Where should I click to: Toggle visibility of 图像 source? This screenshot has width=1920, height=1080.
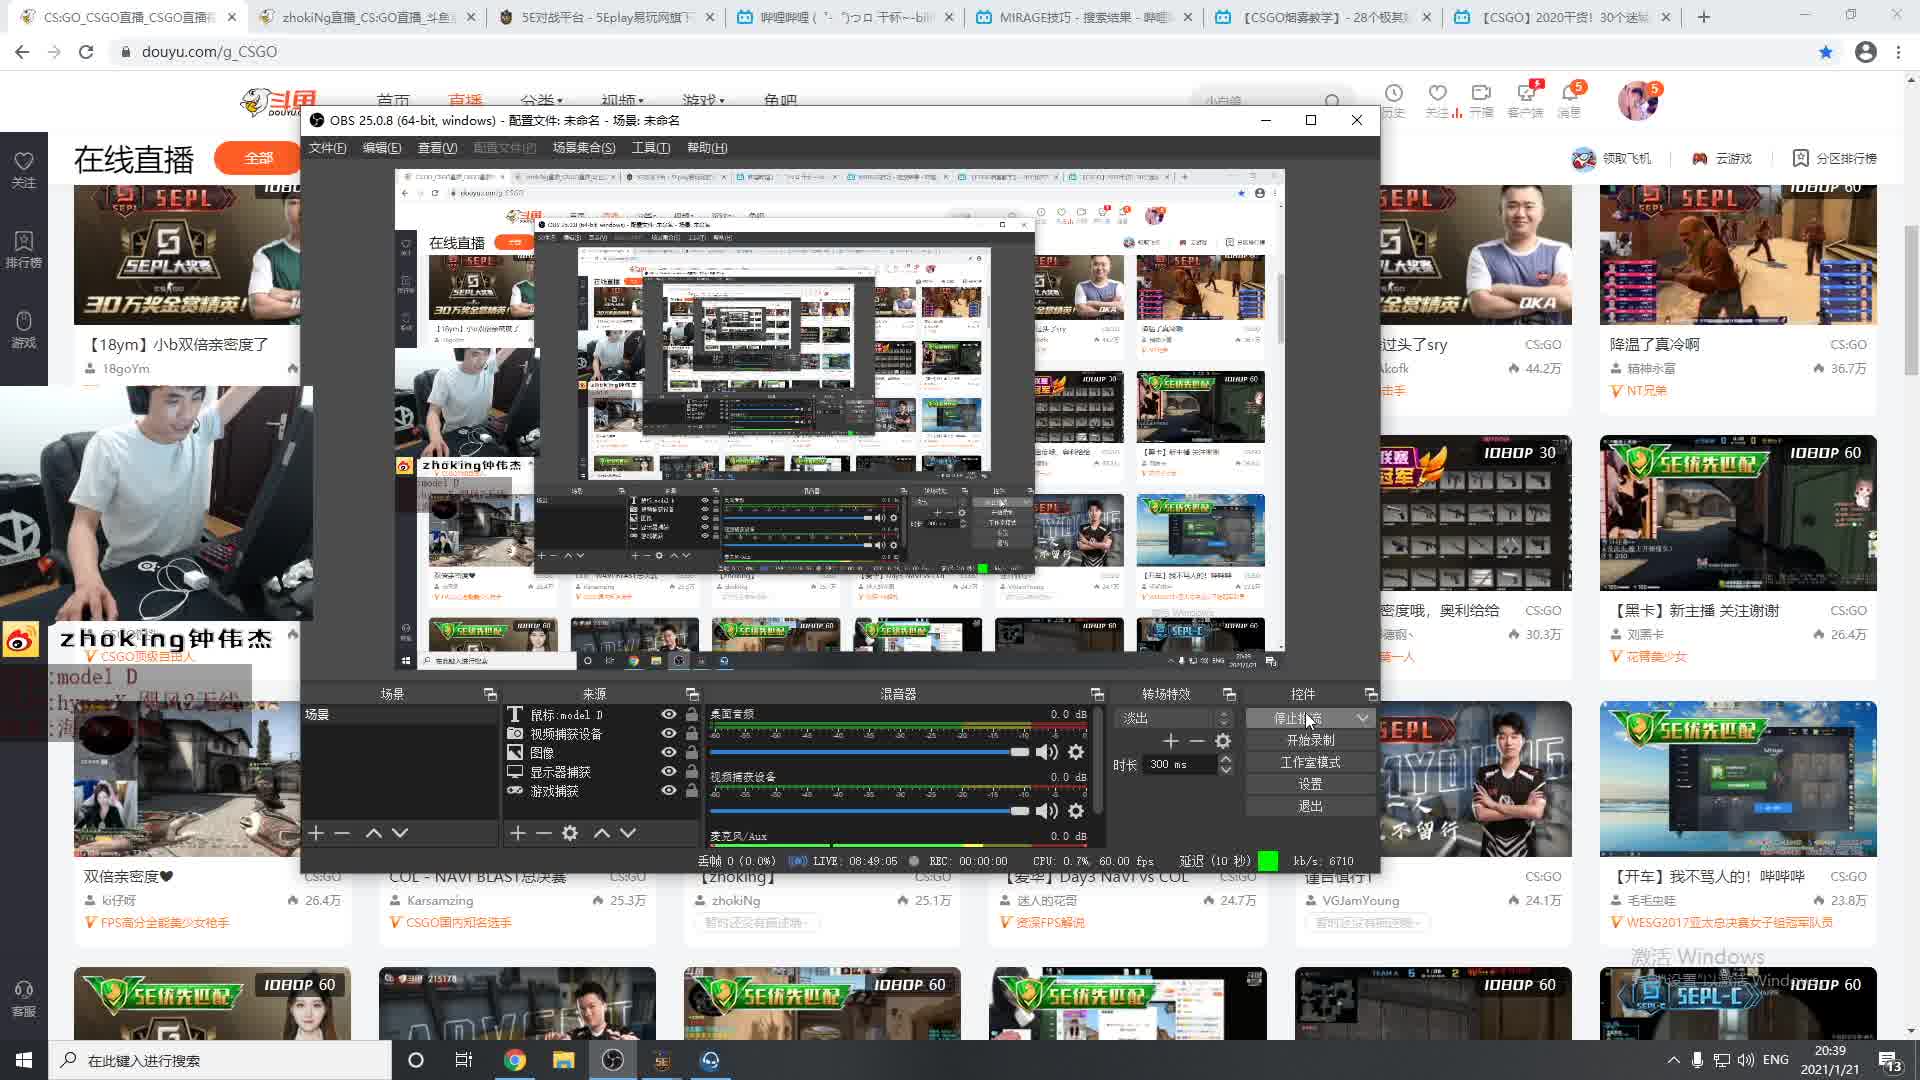(668, 753)
